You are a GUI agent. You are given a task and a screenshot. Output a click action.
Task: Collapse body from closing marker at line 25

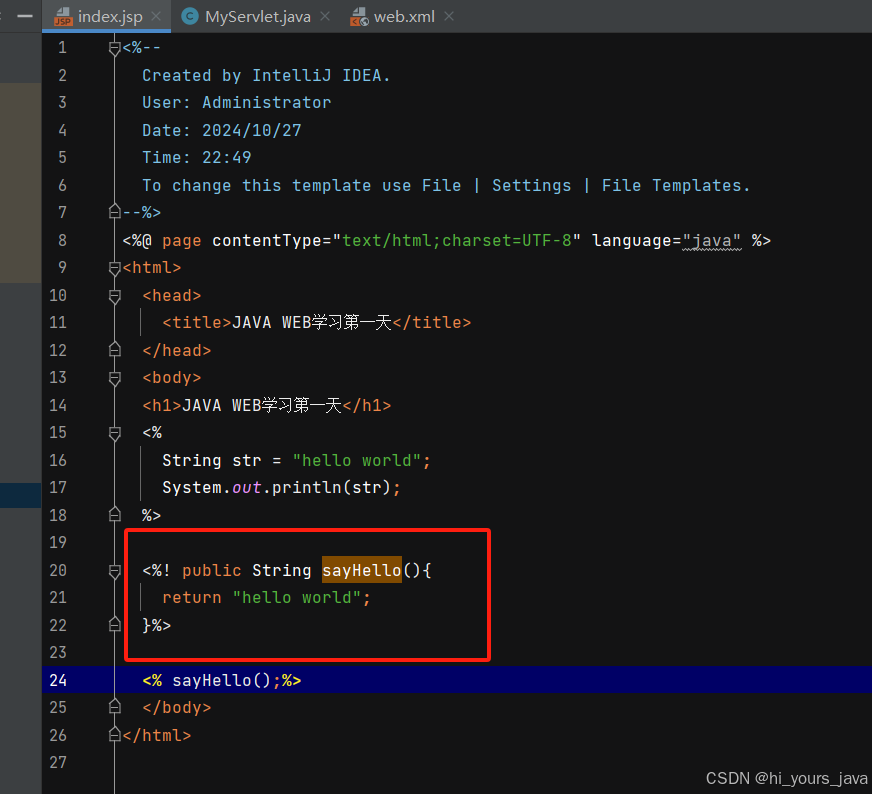(115, 707)
